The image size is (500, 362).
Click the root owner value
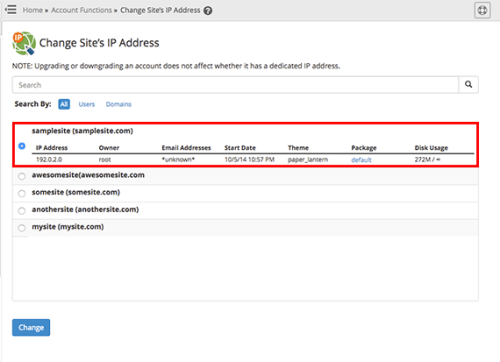click(105, 160)
